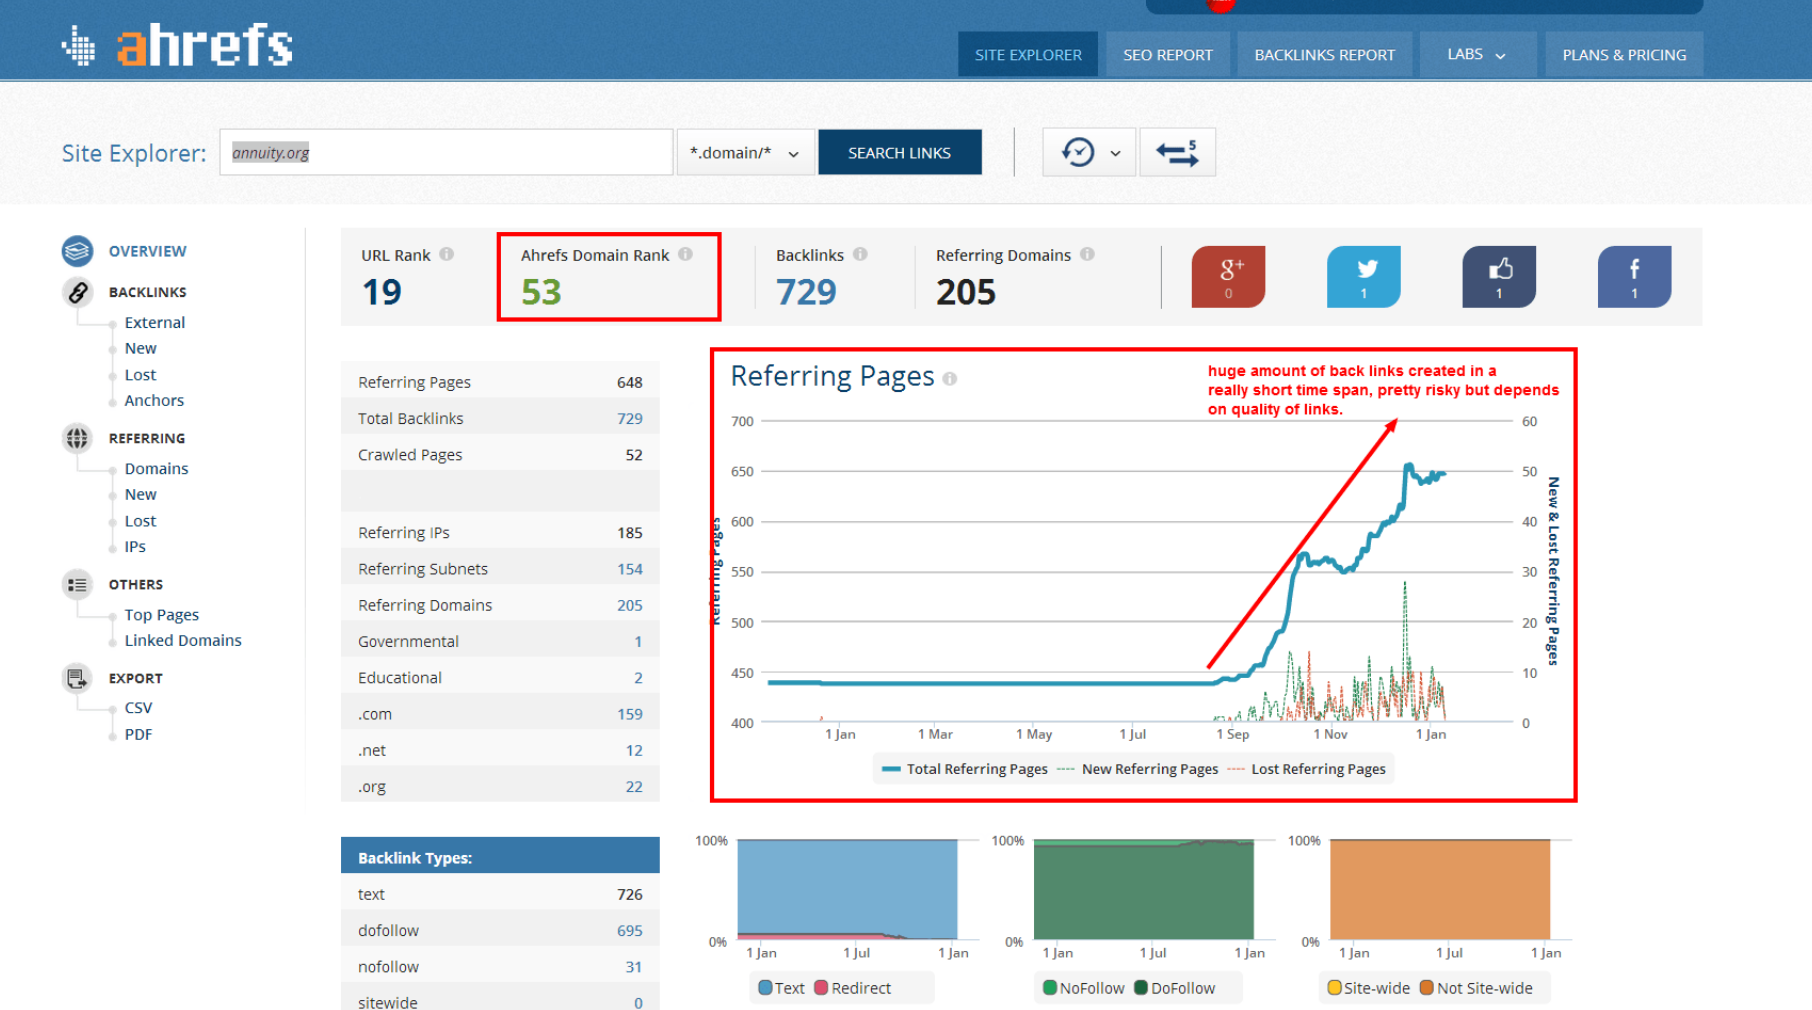Viewport: 1812px width, 1010px height.
Task: Open External backlinks in sidebar
Action: [154, 322]
